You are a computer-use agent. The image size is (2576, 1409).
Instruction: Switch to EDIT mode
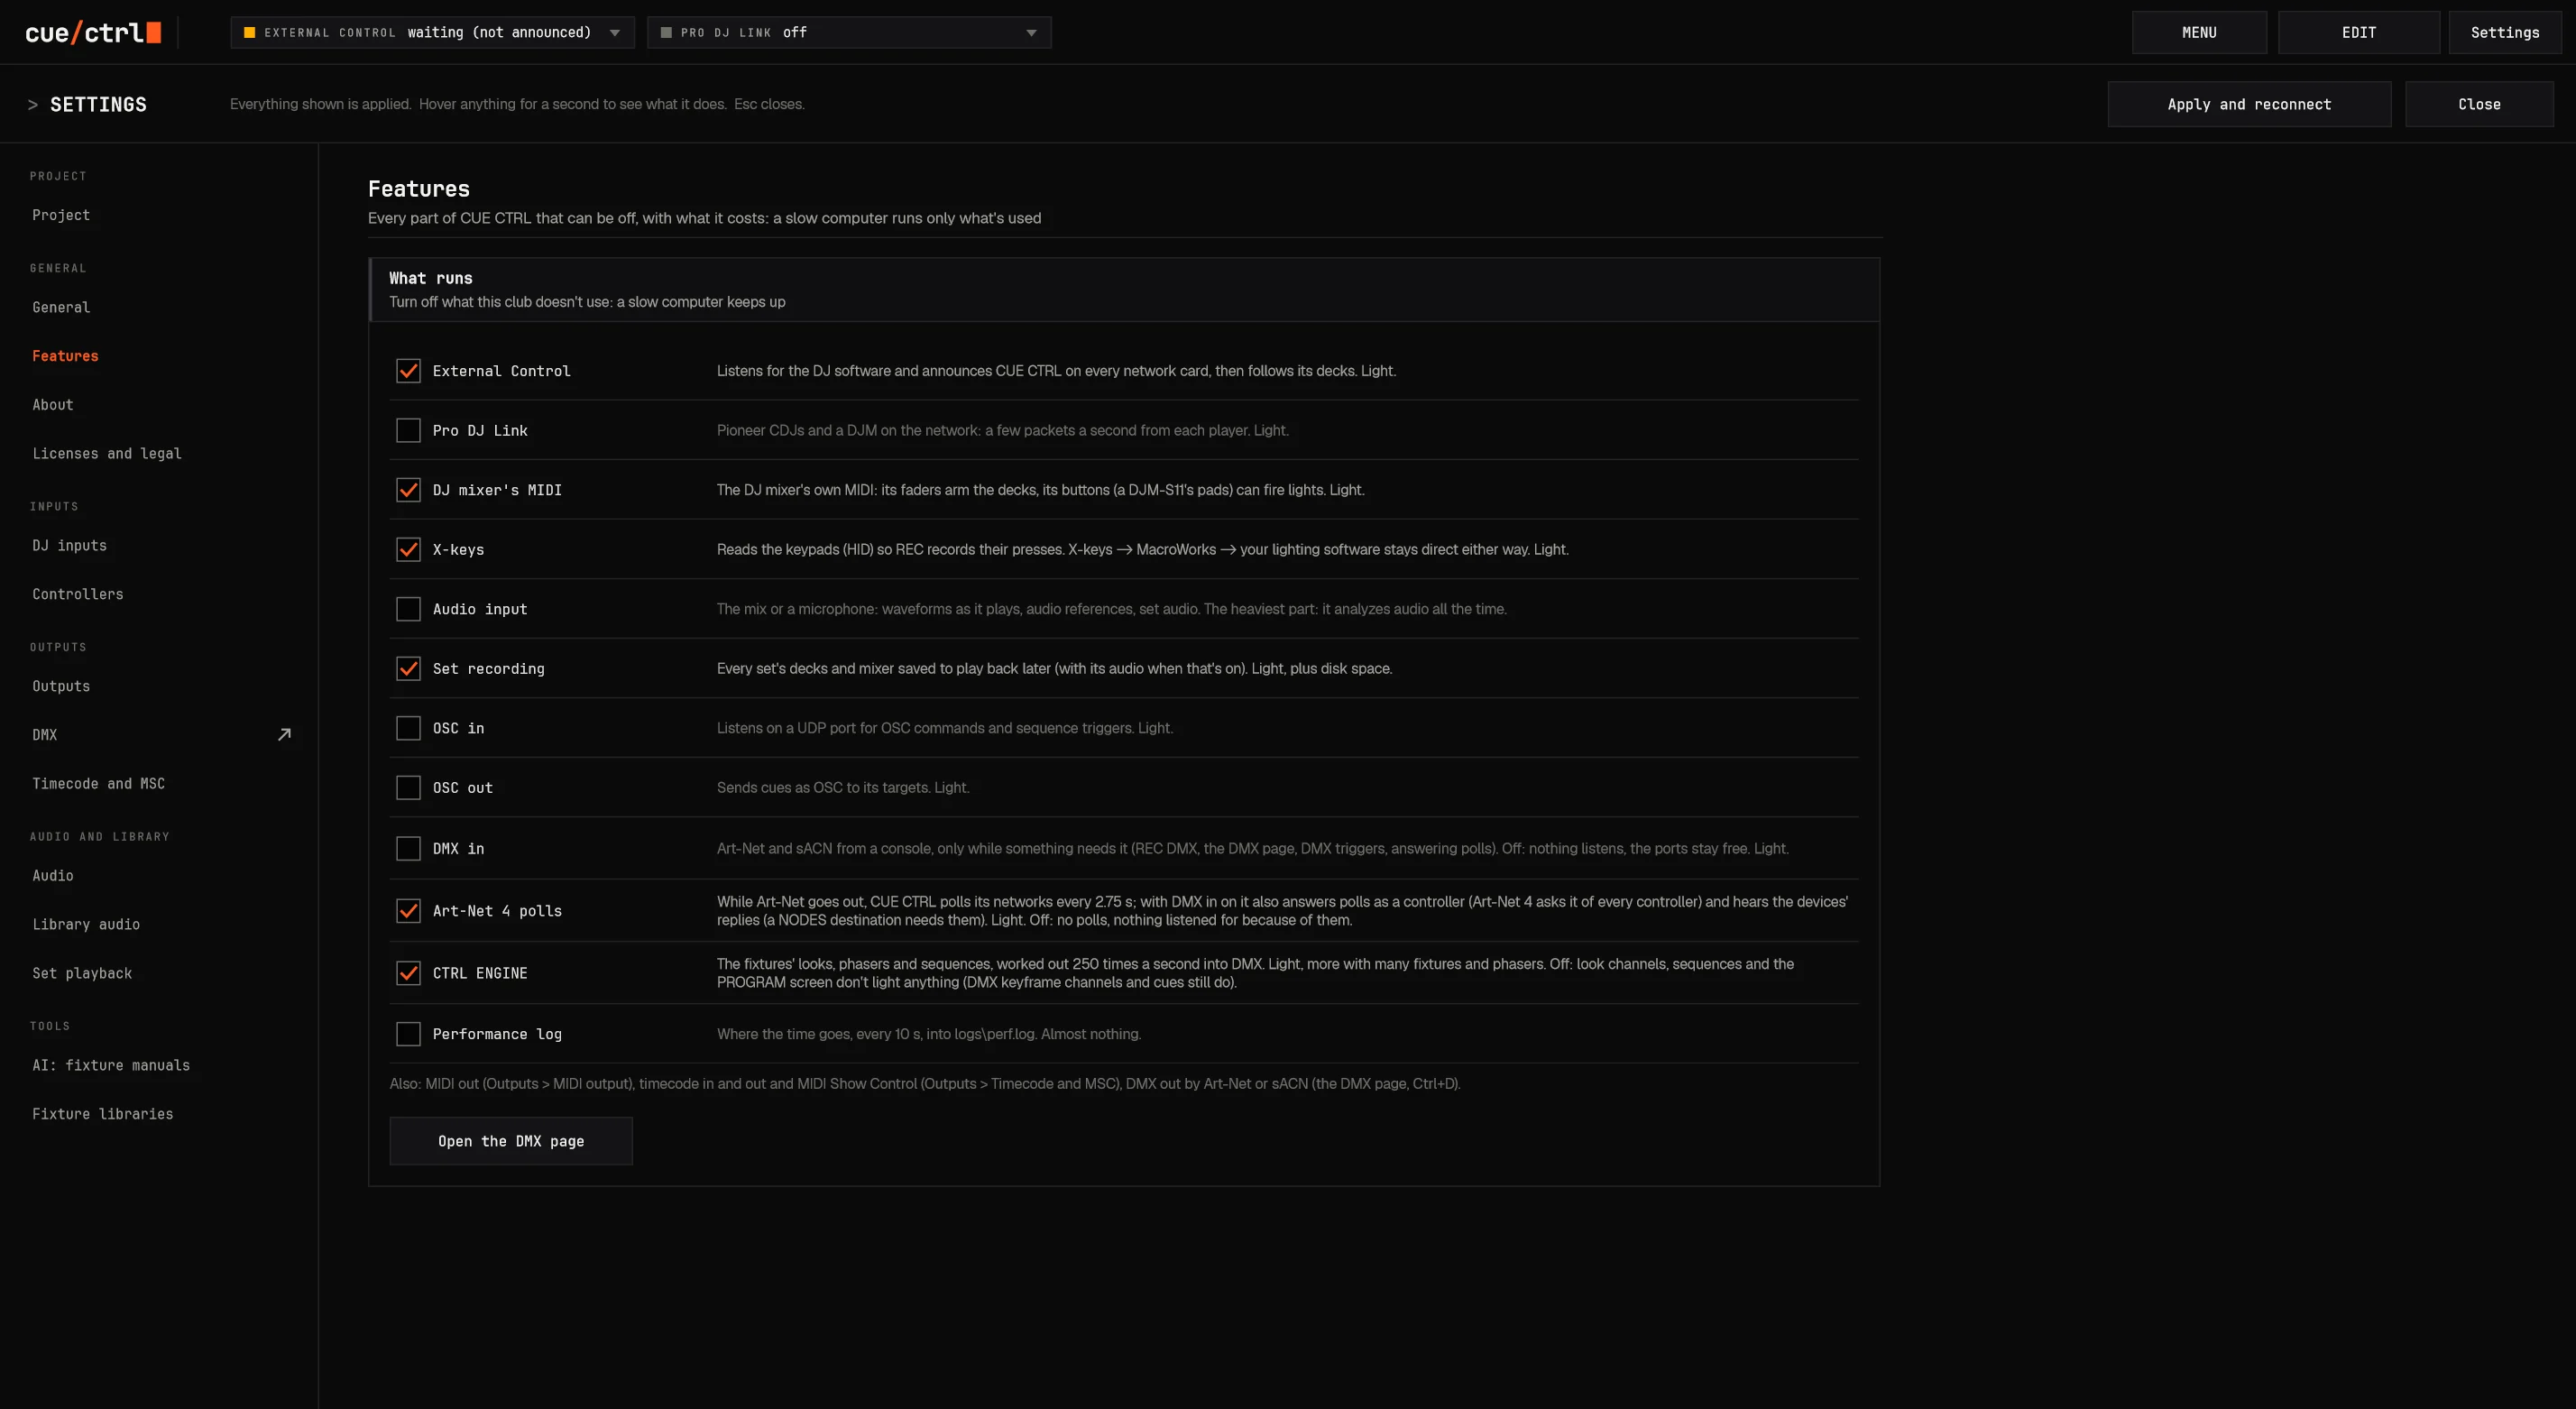pos(2359,32)
